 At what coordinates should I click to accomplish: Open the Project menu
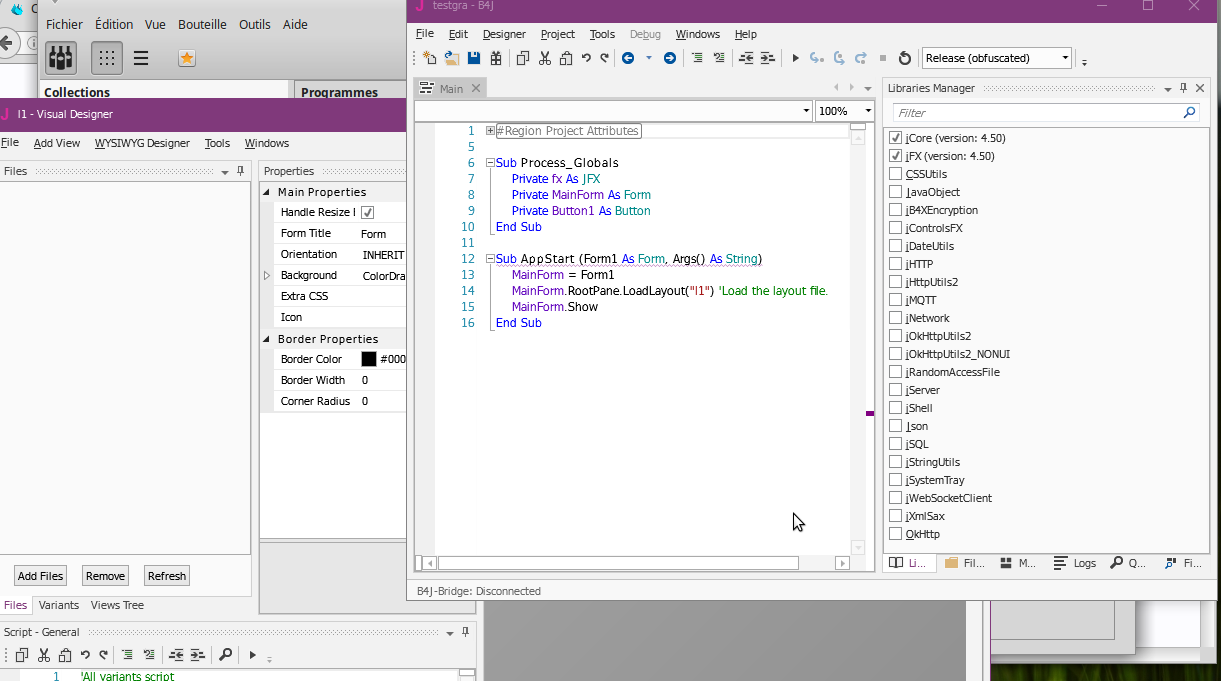point(557,34)
